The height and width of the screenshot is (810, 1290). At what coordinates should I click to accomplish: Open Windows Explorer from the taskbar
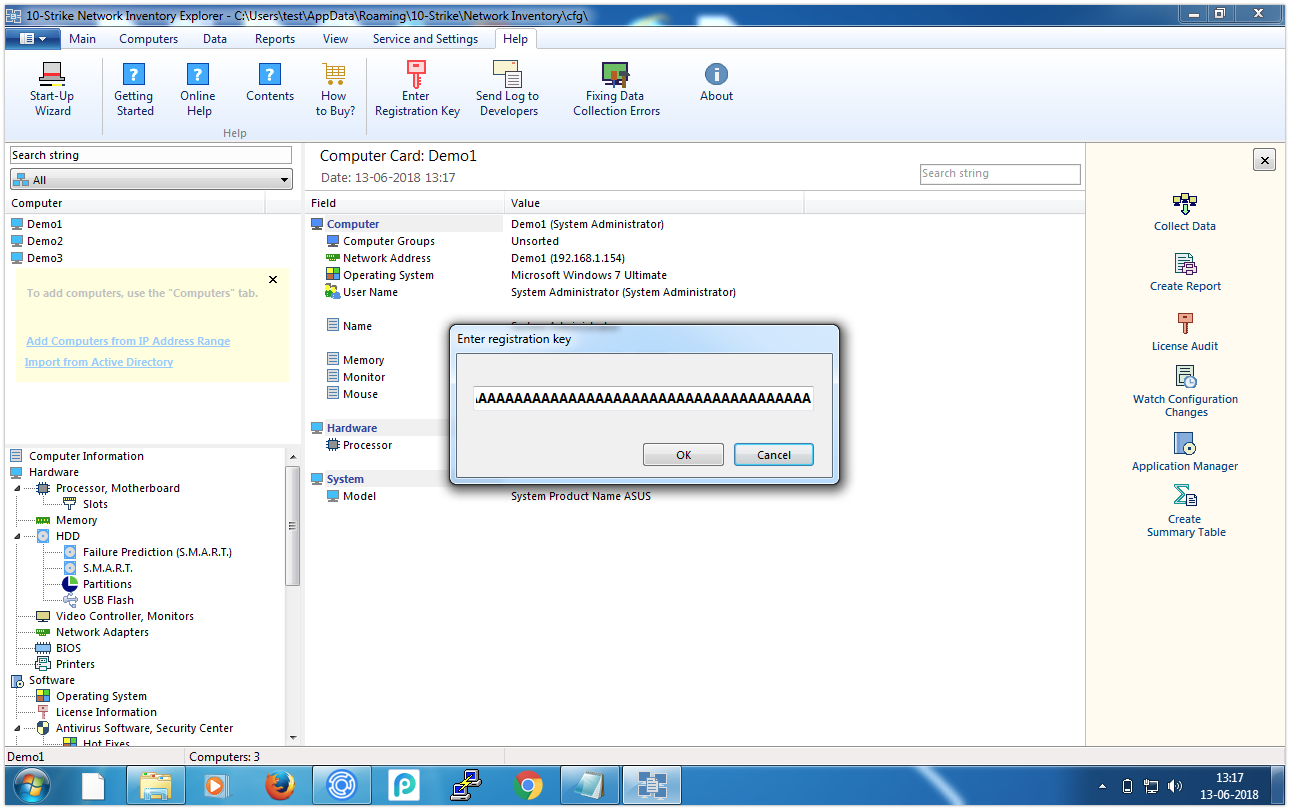click(x=156, y=787)
